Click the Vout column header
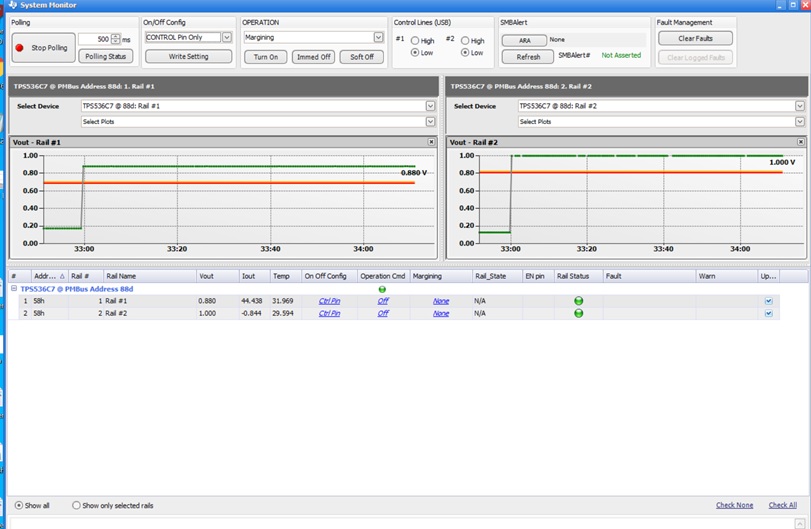 (x=206, y=276)
